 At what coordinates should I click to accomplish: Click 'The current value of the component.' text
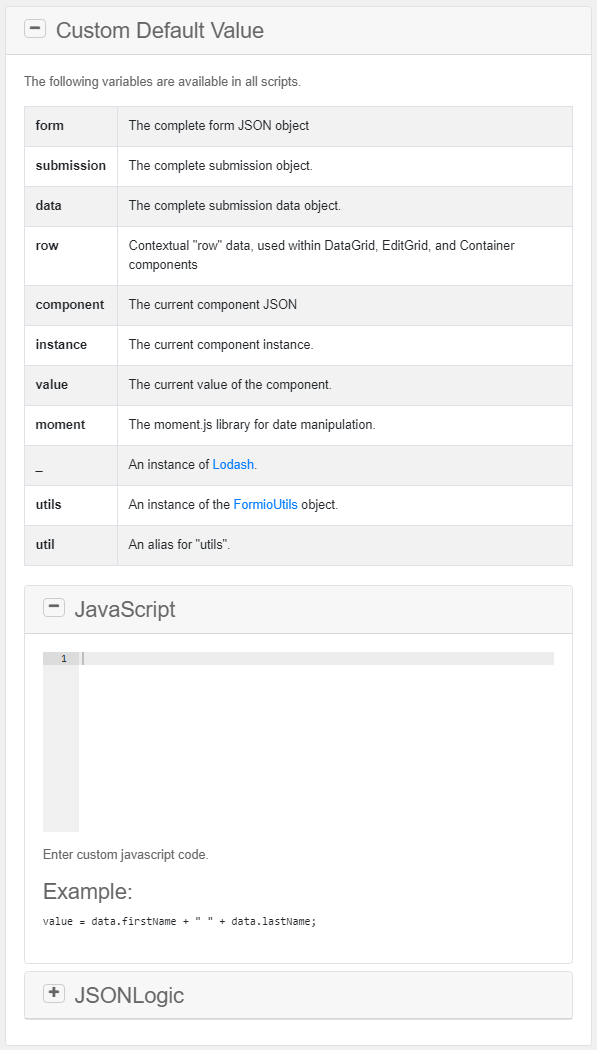point(230,385)
